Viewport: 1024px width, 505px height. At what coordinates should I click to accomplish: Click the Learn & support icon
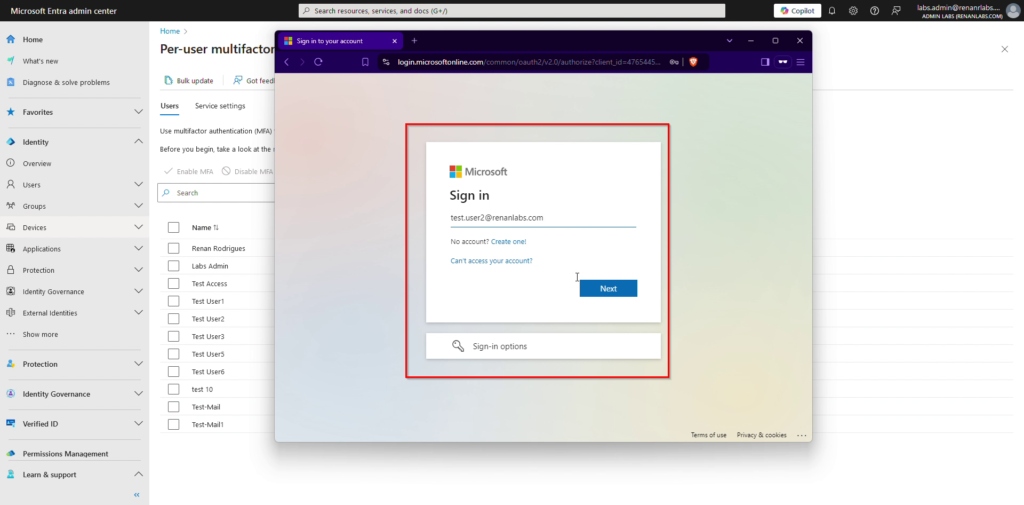(10, 475)
